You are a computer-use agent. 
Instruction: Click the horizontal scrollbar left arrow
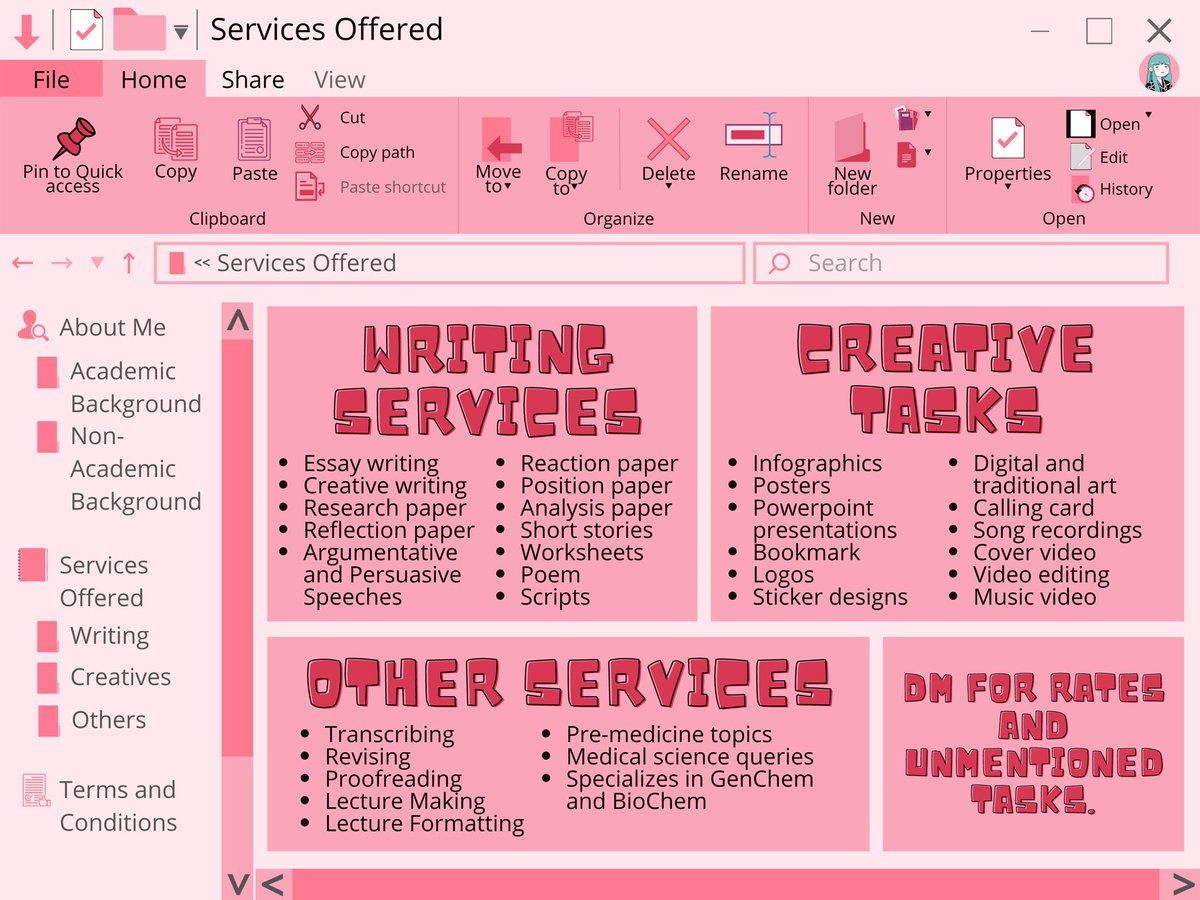(x=273, y=884)
